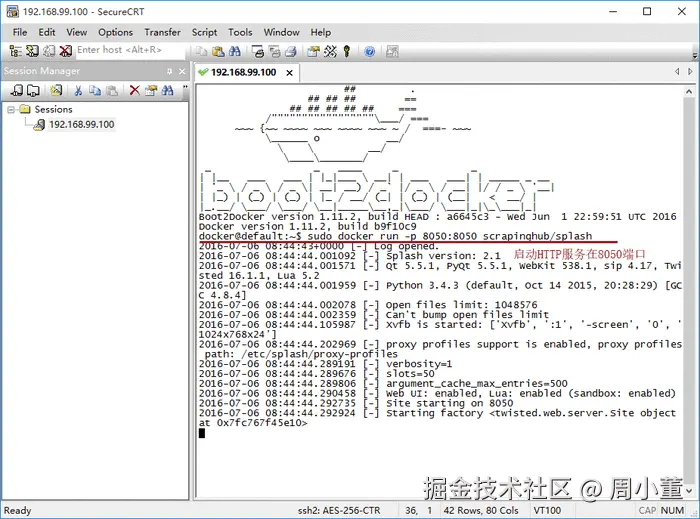Viewport: 700px width, 519px height.
Task: Open the File menu
Action: coord(20,32)
